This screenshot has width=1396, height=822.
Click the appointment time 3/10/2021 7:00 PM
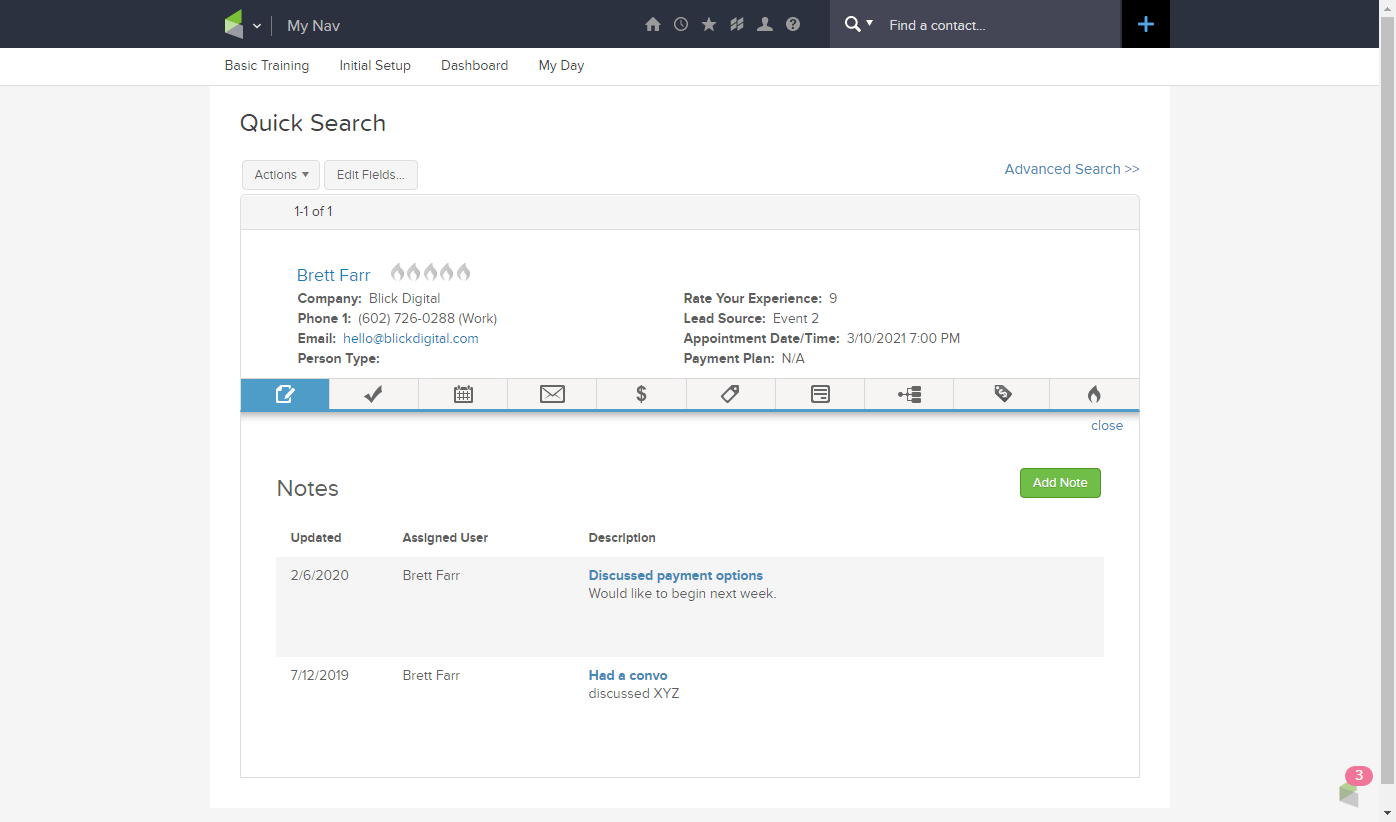903,339
